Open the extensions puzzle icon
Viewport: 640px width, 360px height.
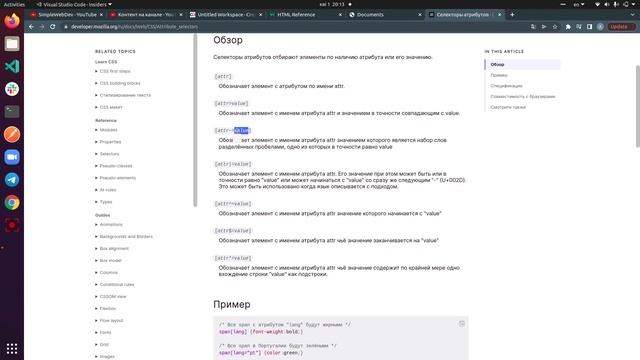[x=568, y=27]
